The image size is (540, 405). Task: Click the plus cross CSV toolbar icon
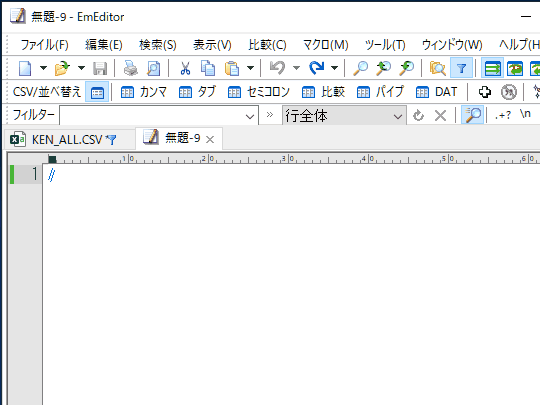(485, 92)
